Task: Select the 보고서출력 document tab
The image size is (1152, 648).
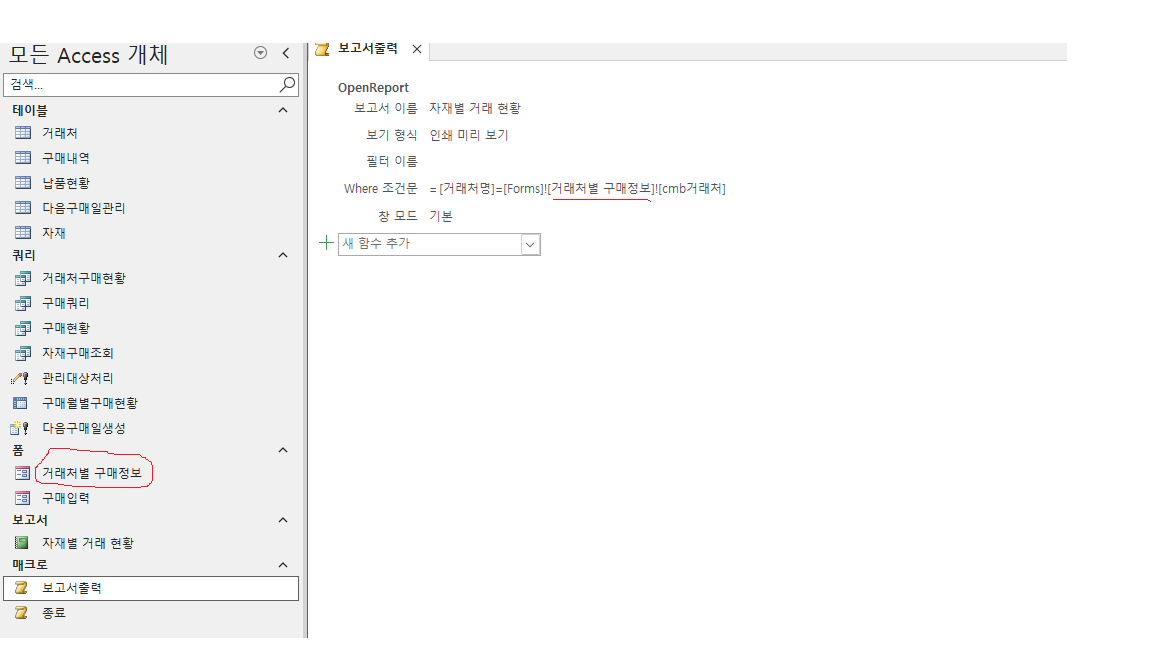Action: click(367, 48)
